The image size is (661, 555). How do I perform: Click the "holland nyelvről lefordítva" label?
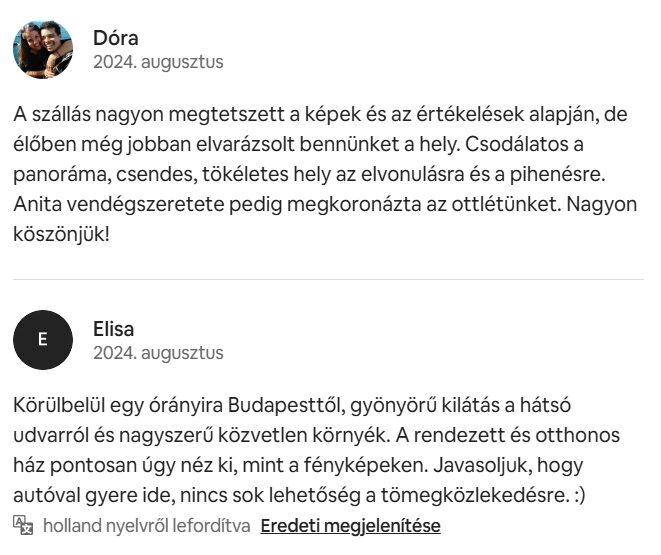pos(145,525)
